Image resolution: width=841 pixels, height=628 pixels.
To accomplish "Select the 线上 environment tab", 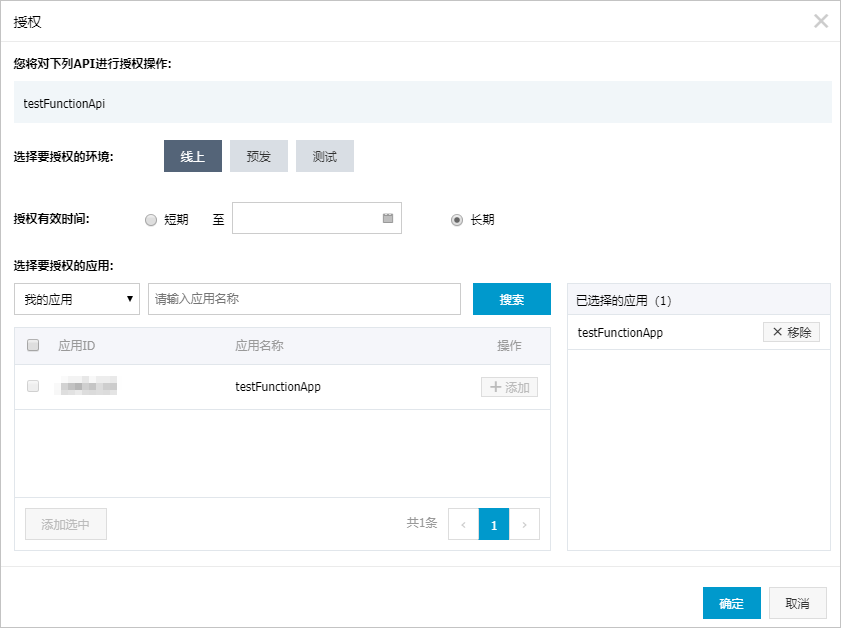I will coord(193,156).
